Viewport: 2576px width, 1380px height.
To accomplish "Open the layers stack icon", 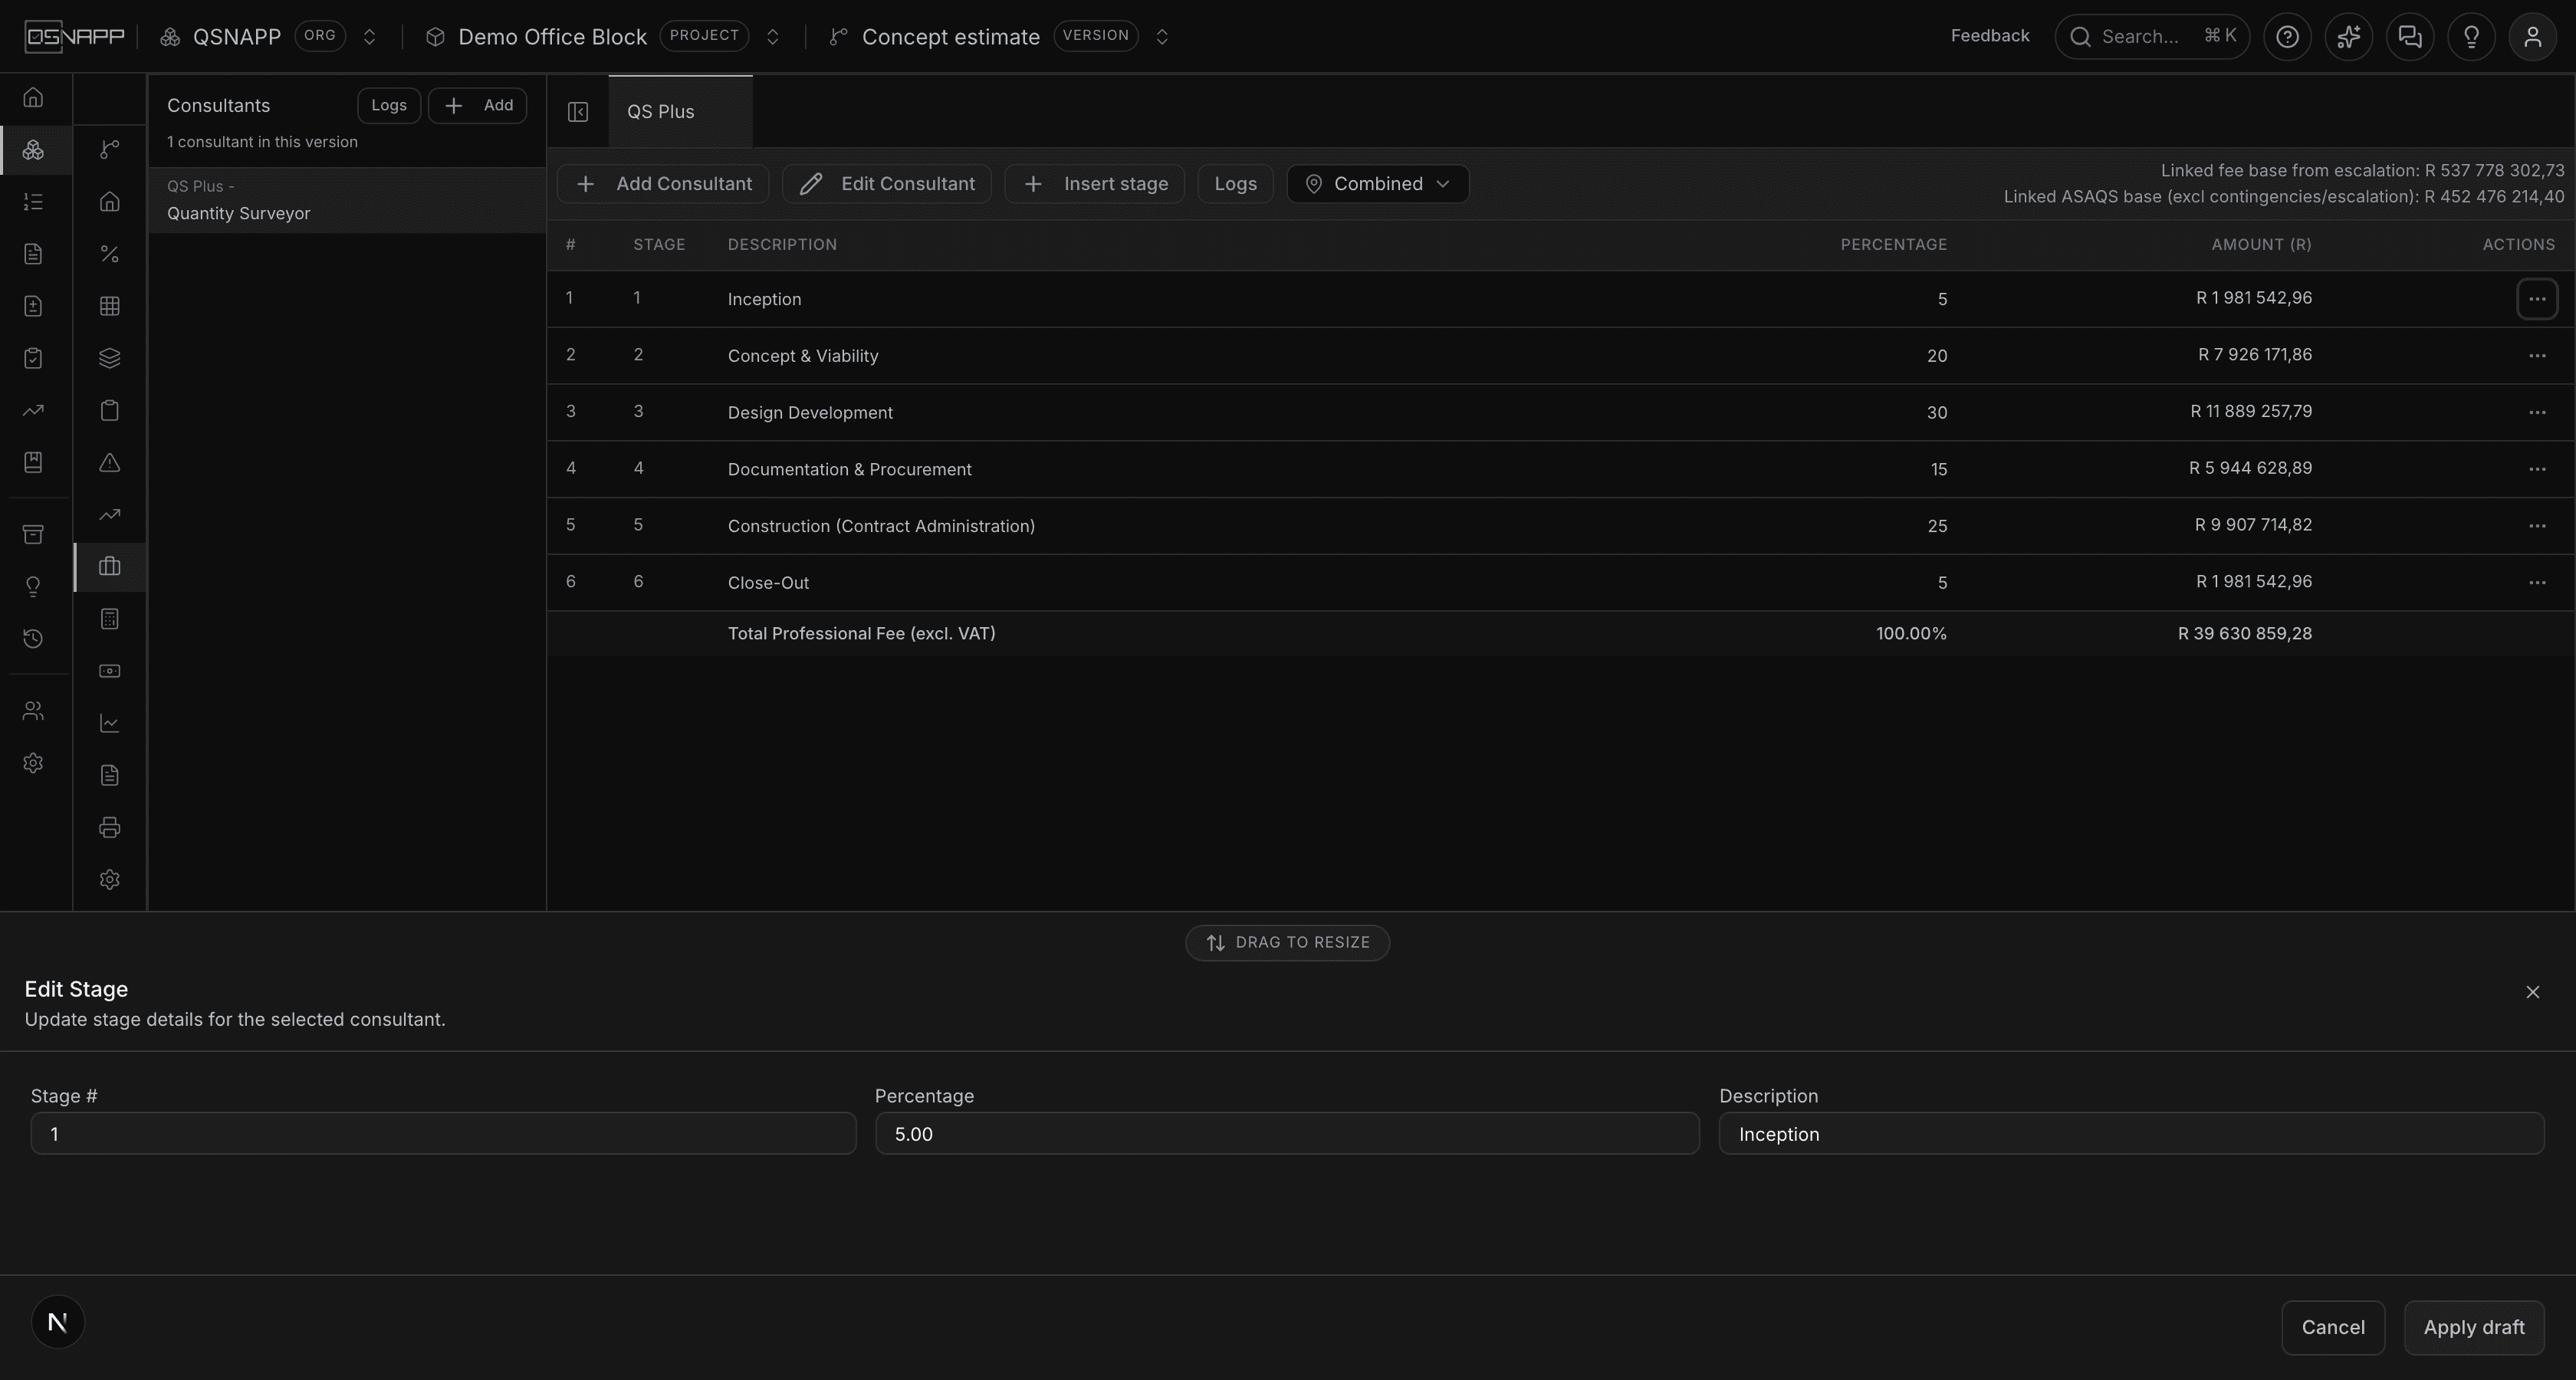I will (110, 358).
